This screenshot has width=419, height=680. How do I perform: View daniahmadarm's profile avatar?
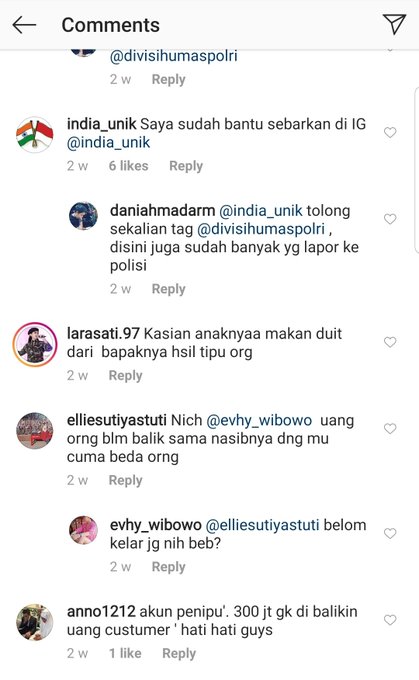[83, 216]
